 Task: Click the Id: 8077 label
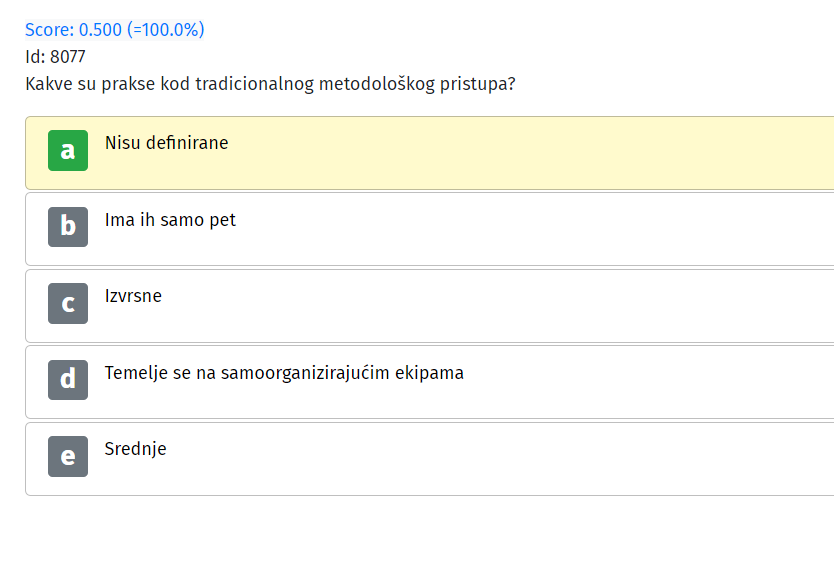point(55,57)
